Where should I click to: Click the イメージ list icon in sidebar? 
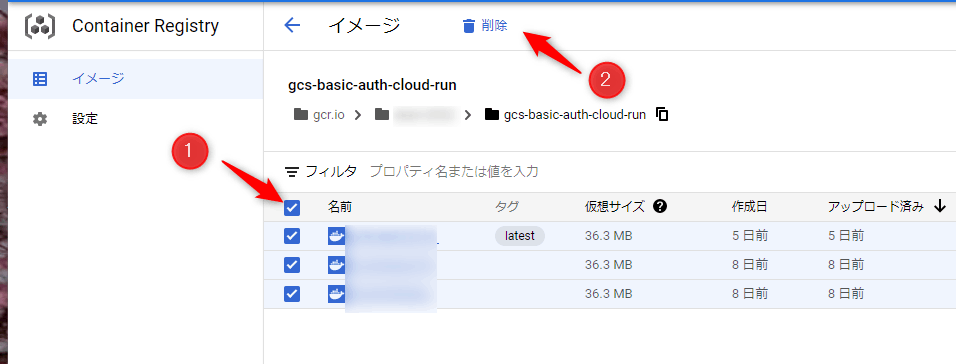40,79
